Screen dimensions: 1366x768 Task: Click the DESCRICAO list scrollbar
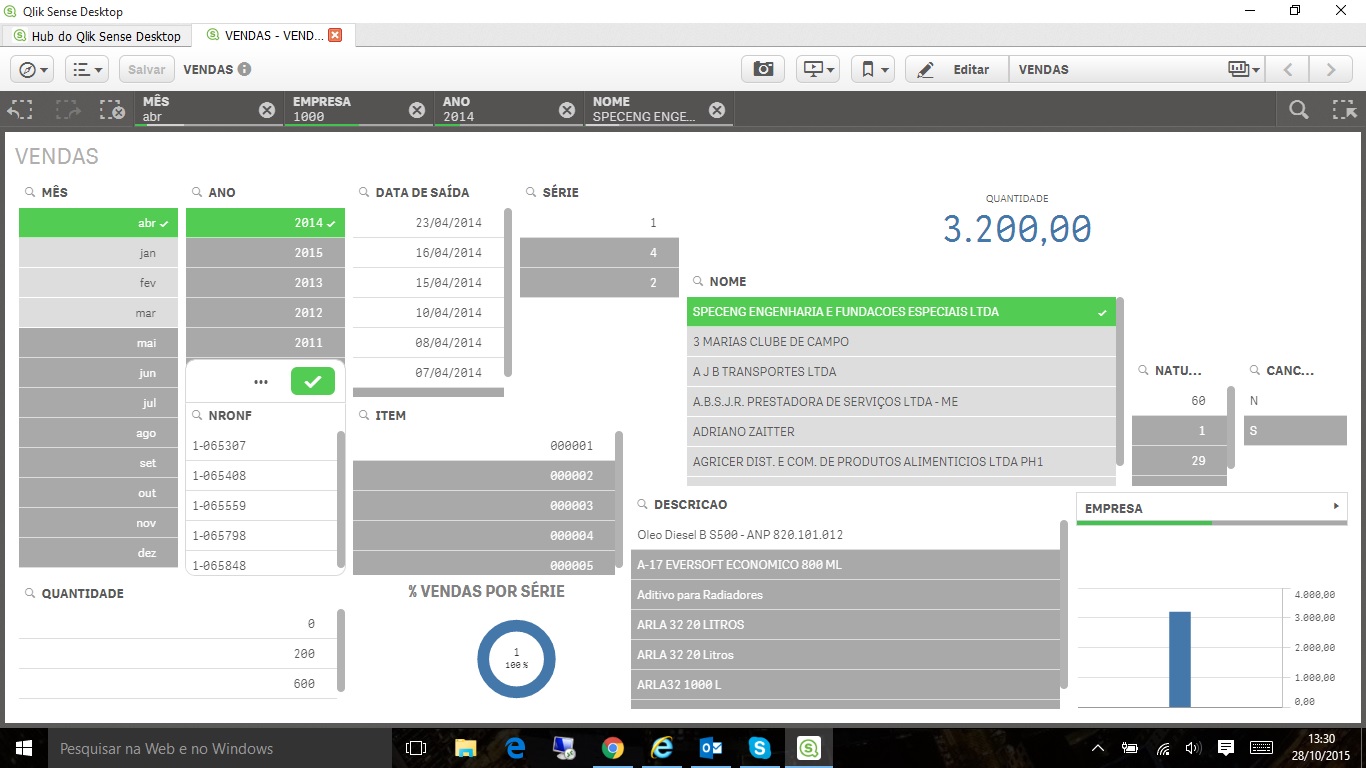1064,604
